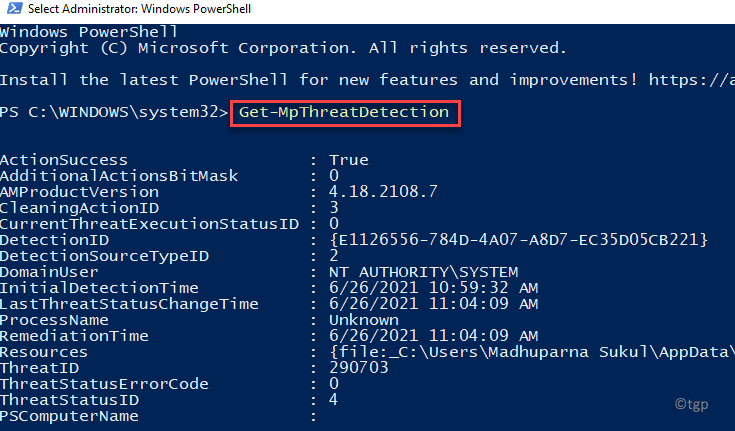This screenshot has height=431, width=735.
Task: Click the CleaningActionID label
Action: (x=79, y=208)
